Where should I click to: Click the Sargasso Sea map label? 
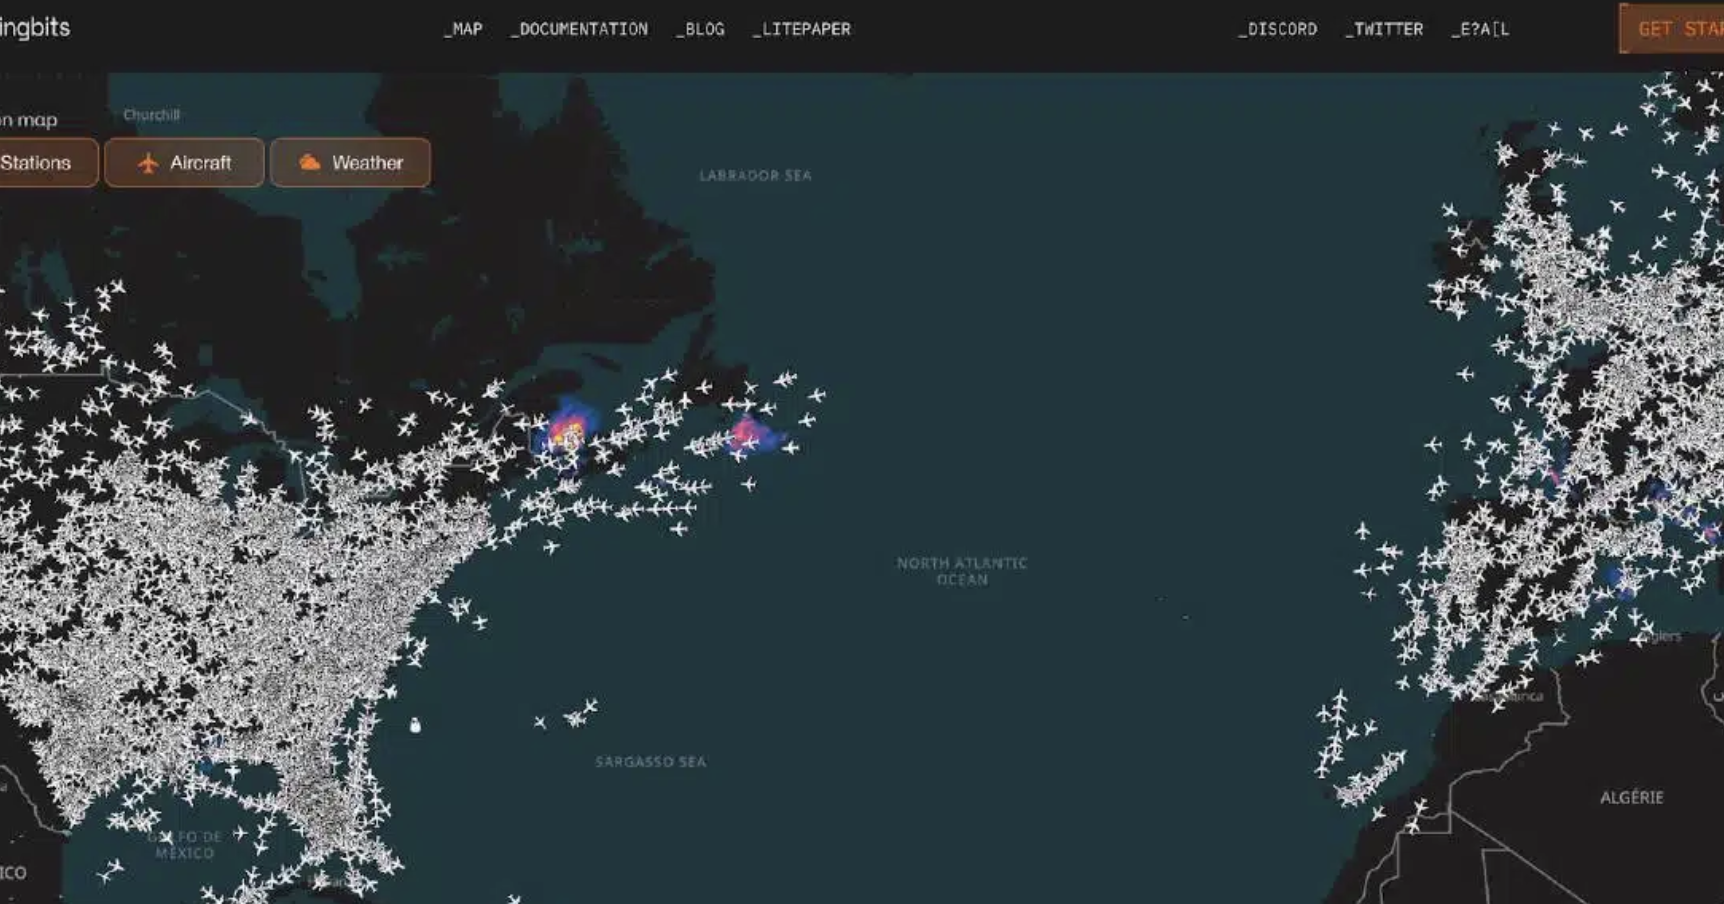[x=650, y=762]
